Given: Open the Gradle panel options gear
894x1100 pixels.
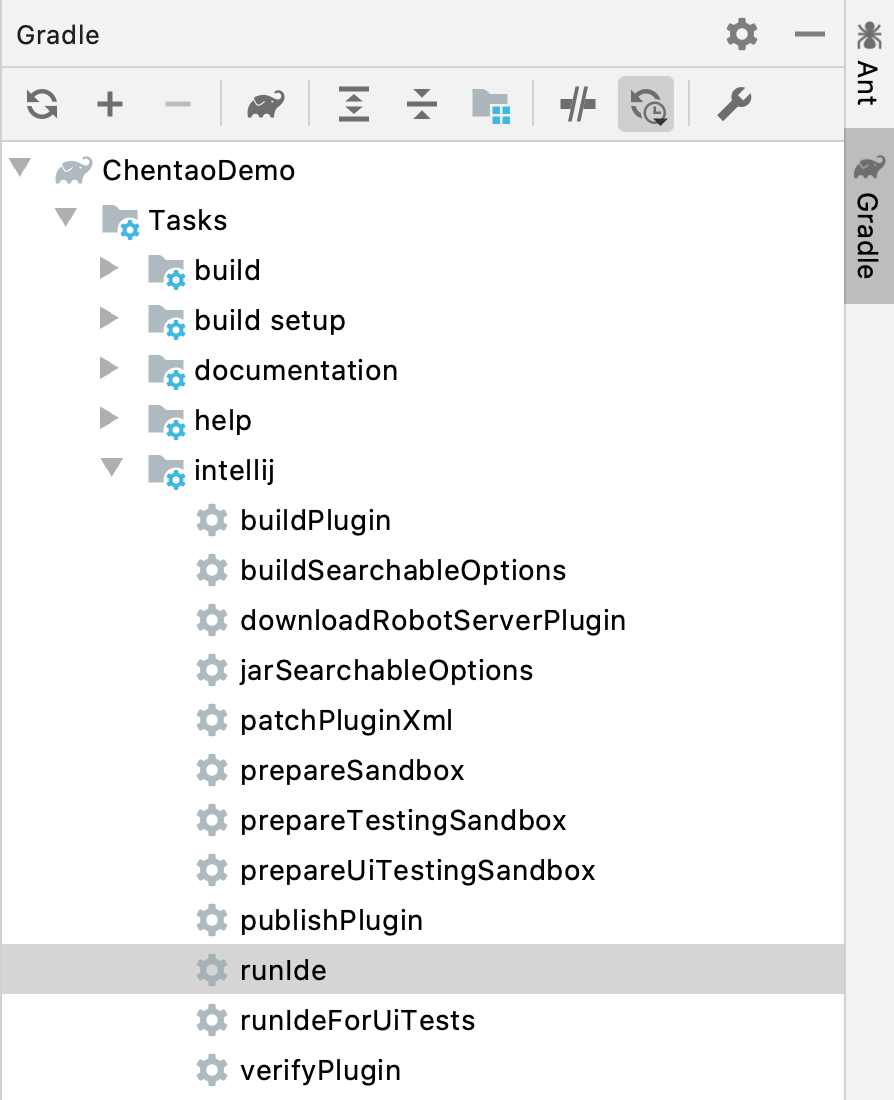Looking at the screenshot, I should 741,34.
